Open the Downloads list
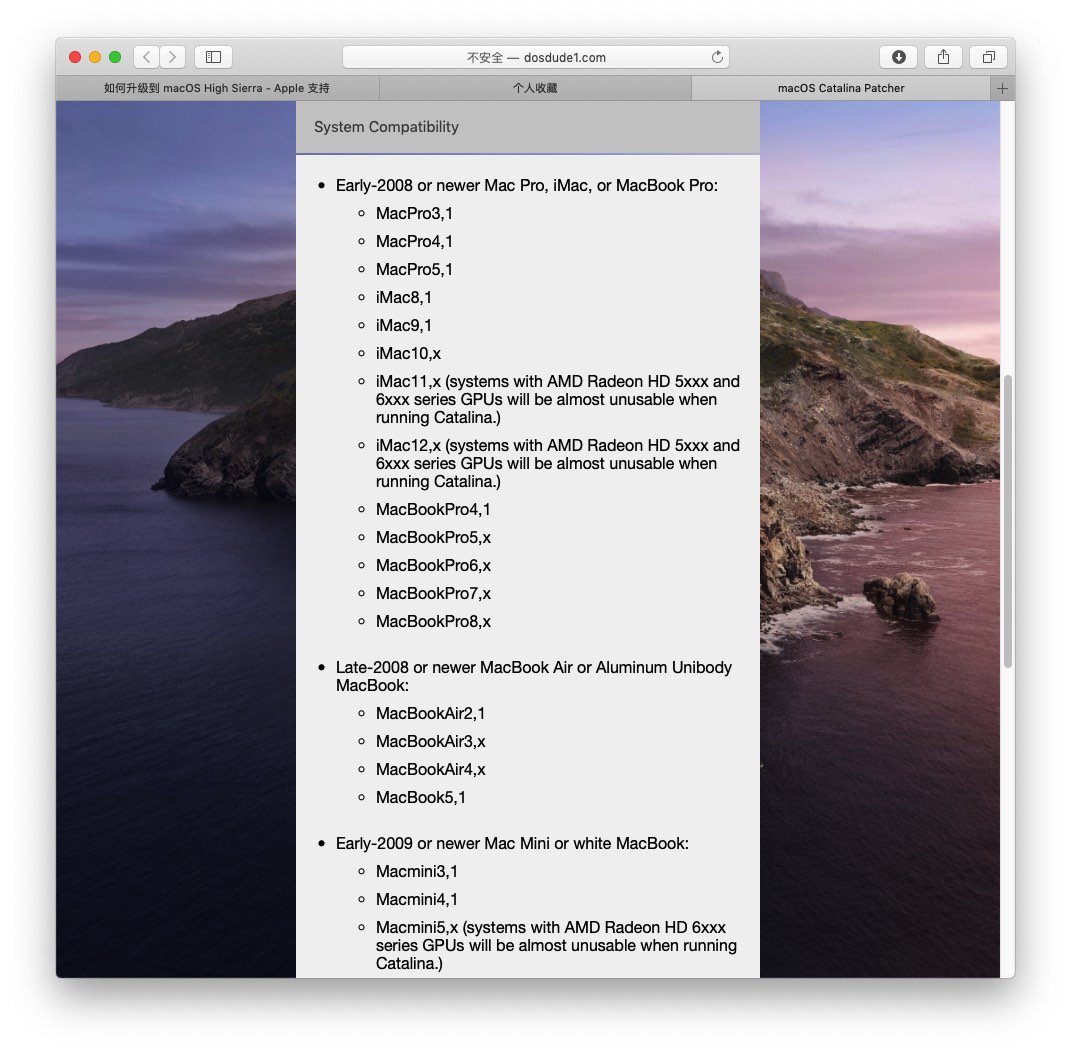The image size is (1071, 1052). 898,57
